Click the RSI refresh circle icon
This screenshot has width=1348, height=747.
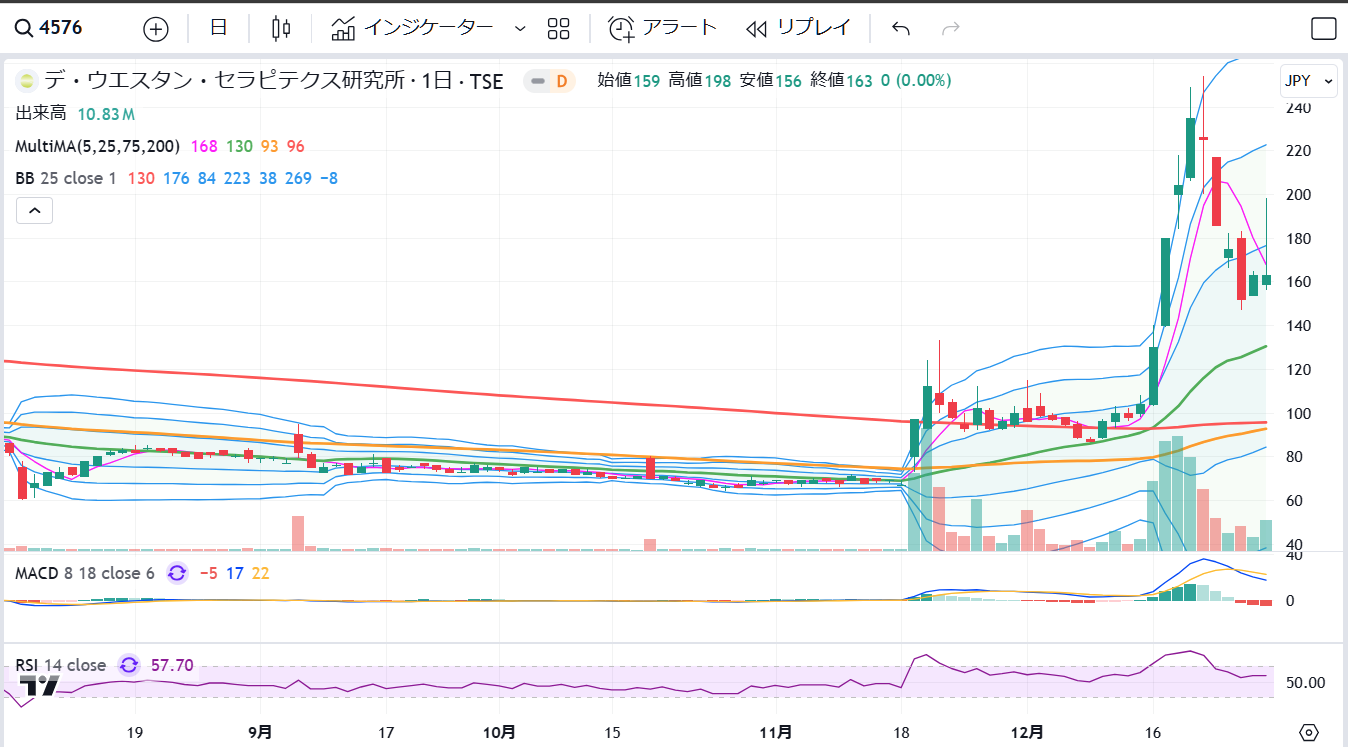tap(129, 665)
